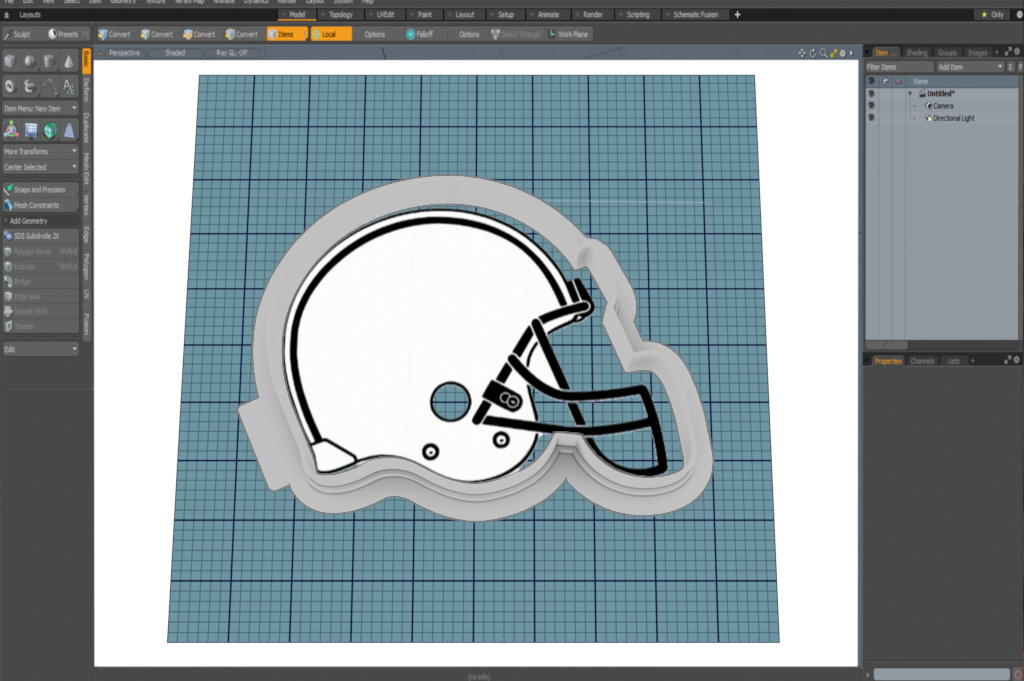This screenshot has width=1024, height=681.
Task: Select the Camera item in list
Action: pos(943,106)
